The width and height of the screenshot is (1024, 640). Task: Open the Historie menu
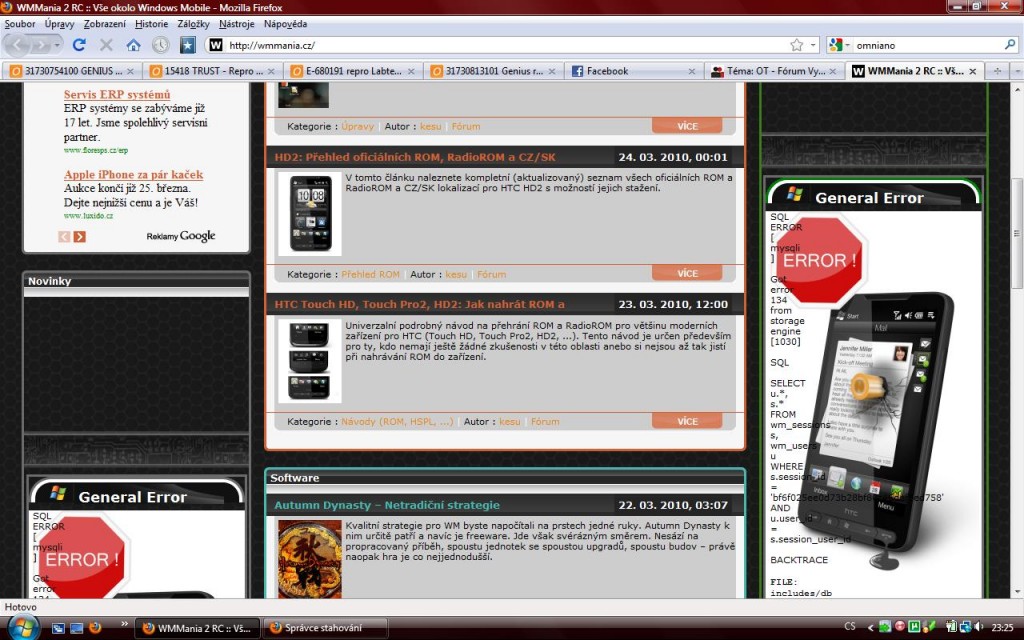tap(152, 24)
